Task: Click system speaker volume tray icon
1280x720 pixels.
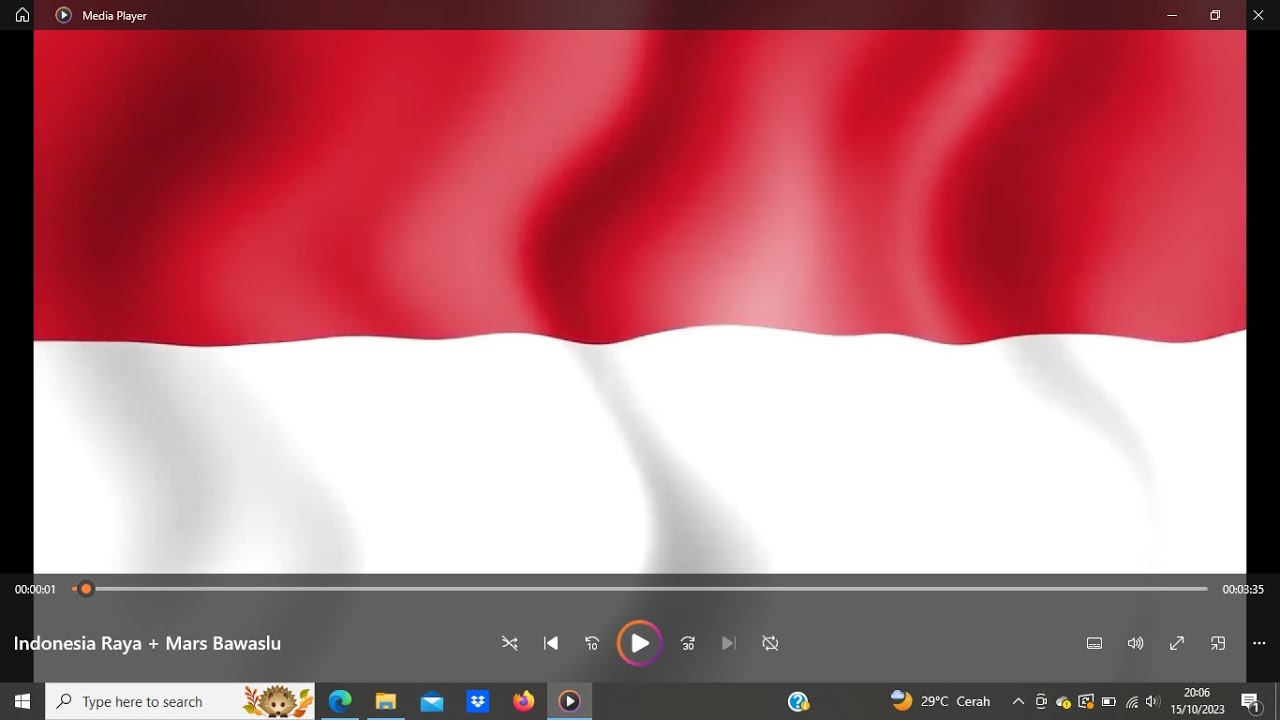Action: (x=1154, y=702)
